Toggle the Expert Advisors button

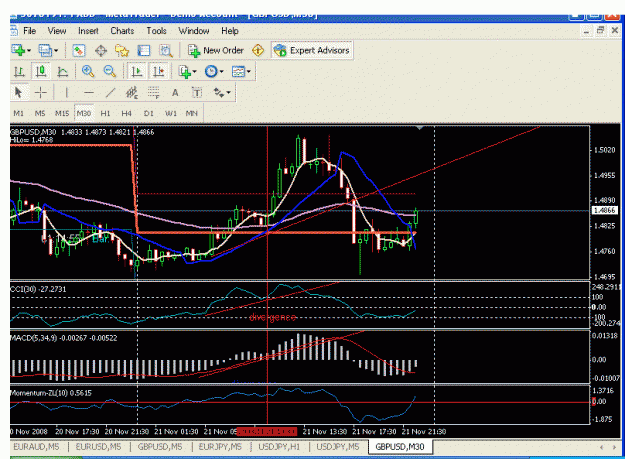312,51
